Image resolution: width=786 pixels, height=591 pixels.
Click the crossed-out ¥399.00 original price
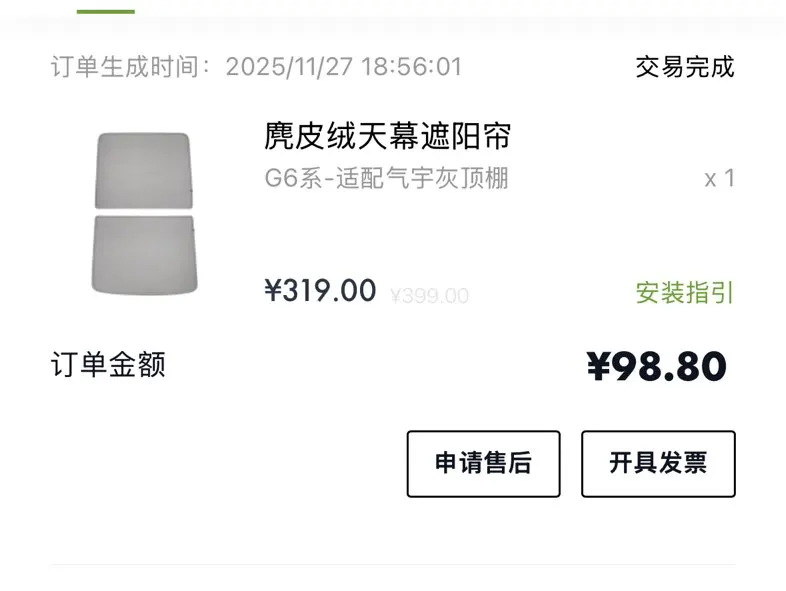[429, 296]
